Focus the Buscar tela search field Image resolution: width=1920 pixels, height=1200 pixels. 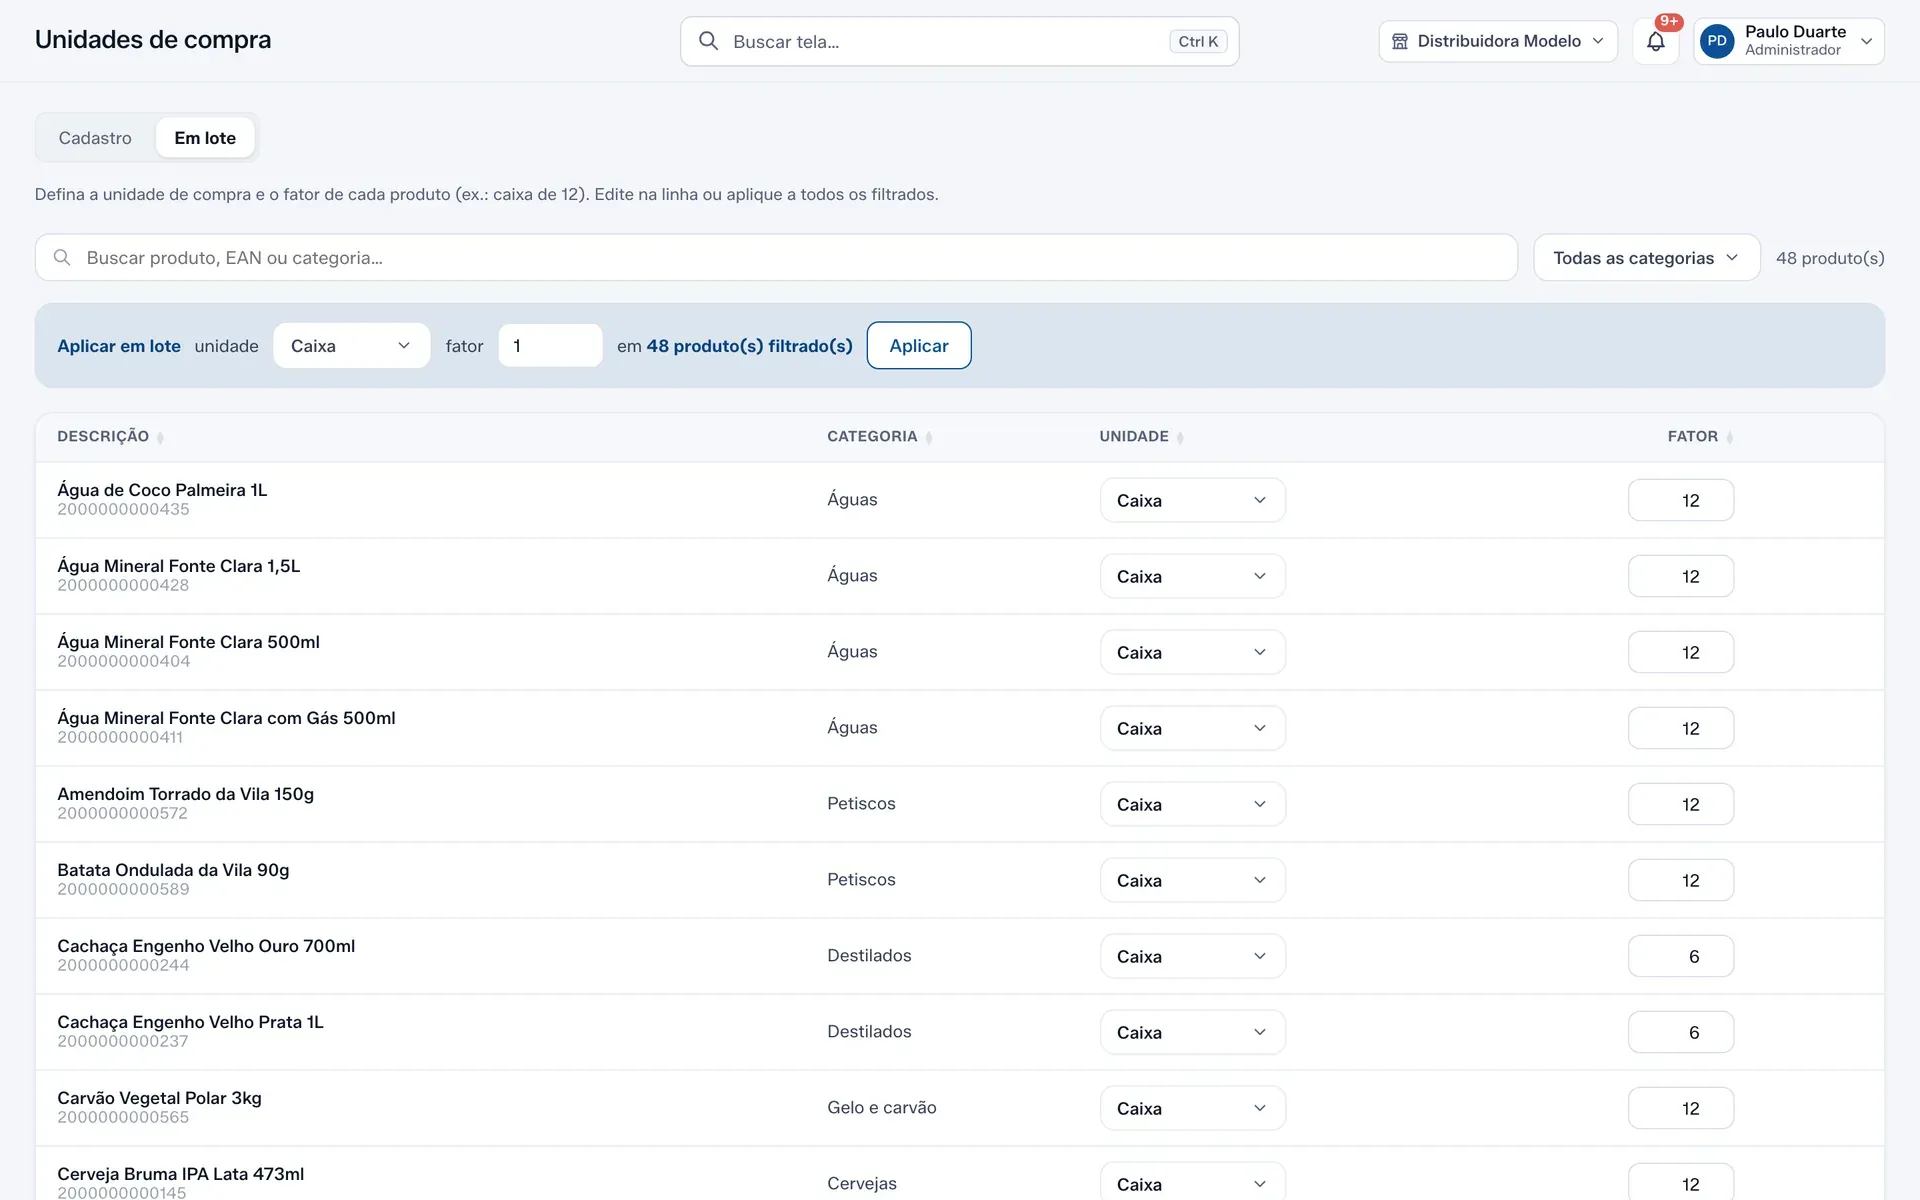click(959, 41)
